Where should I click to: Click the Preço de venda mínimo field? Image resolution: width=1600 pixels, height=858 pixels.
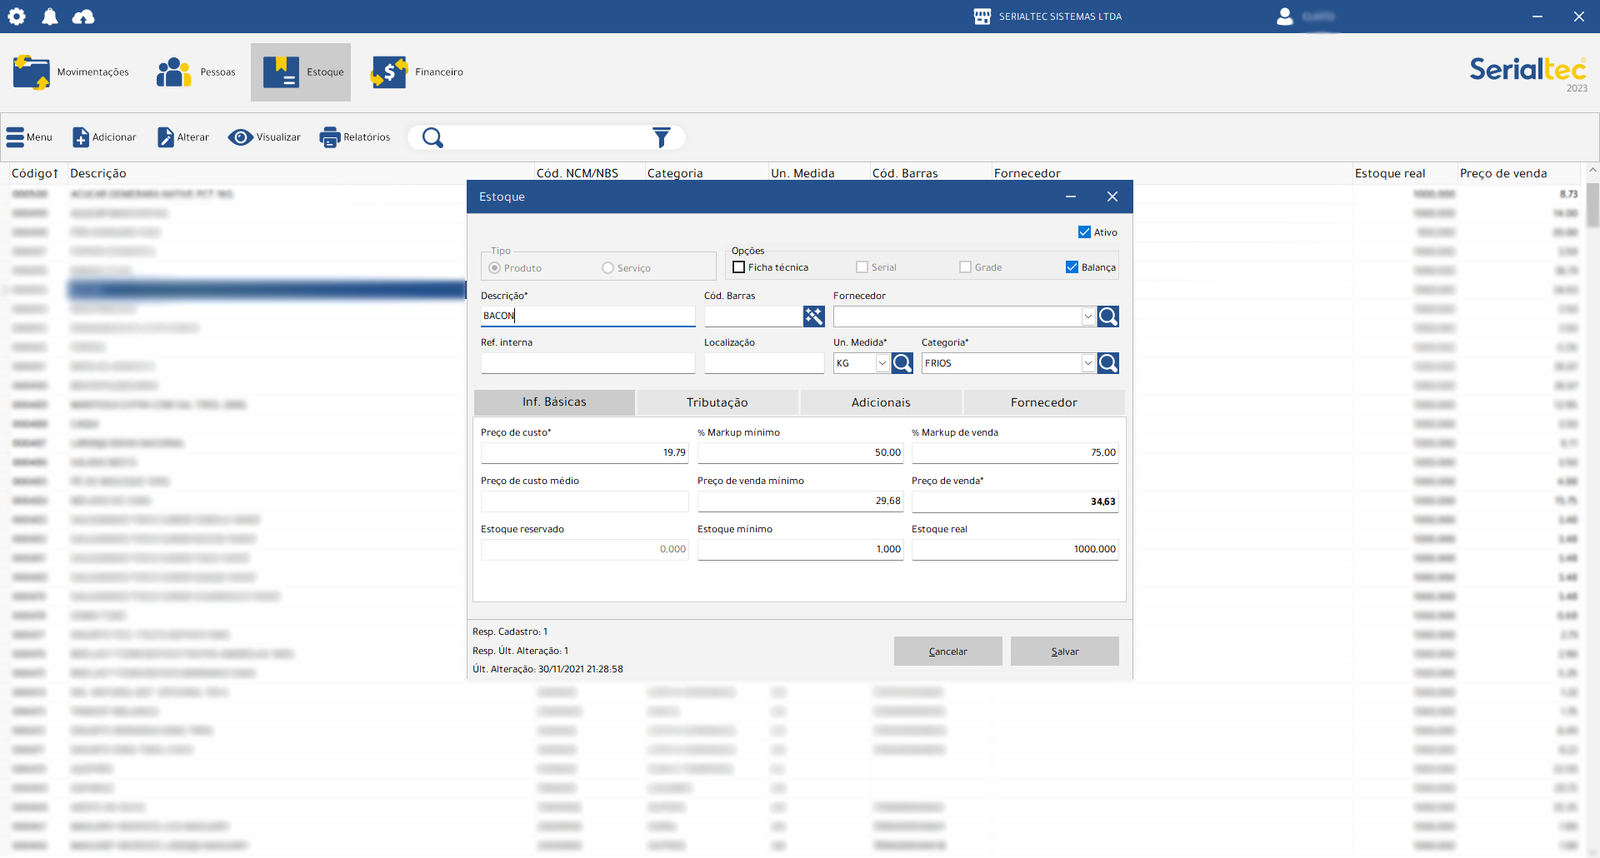tap(800, 501)
